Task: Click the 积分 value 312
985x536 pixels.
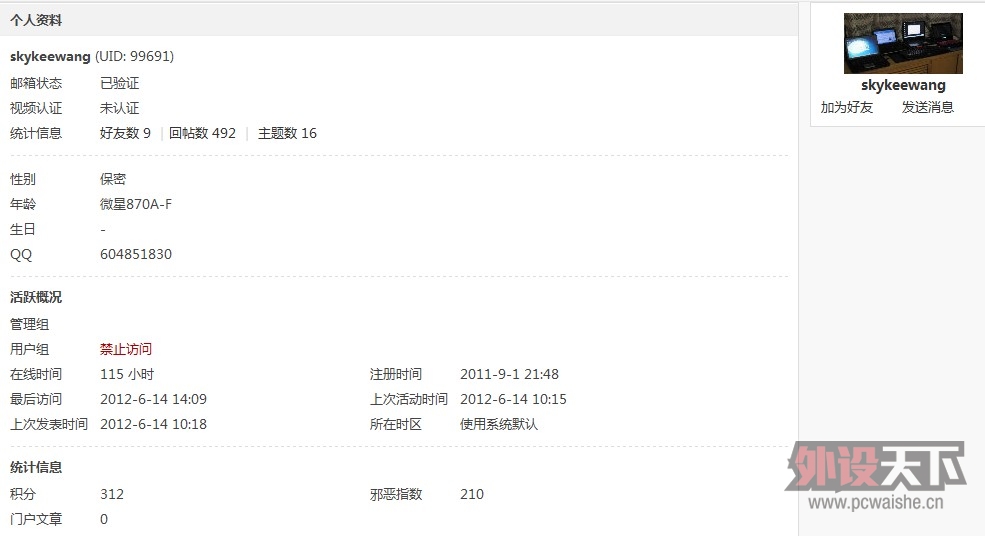Action: click(112, 495)
